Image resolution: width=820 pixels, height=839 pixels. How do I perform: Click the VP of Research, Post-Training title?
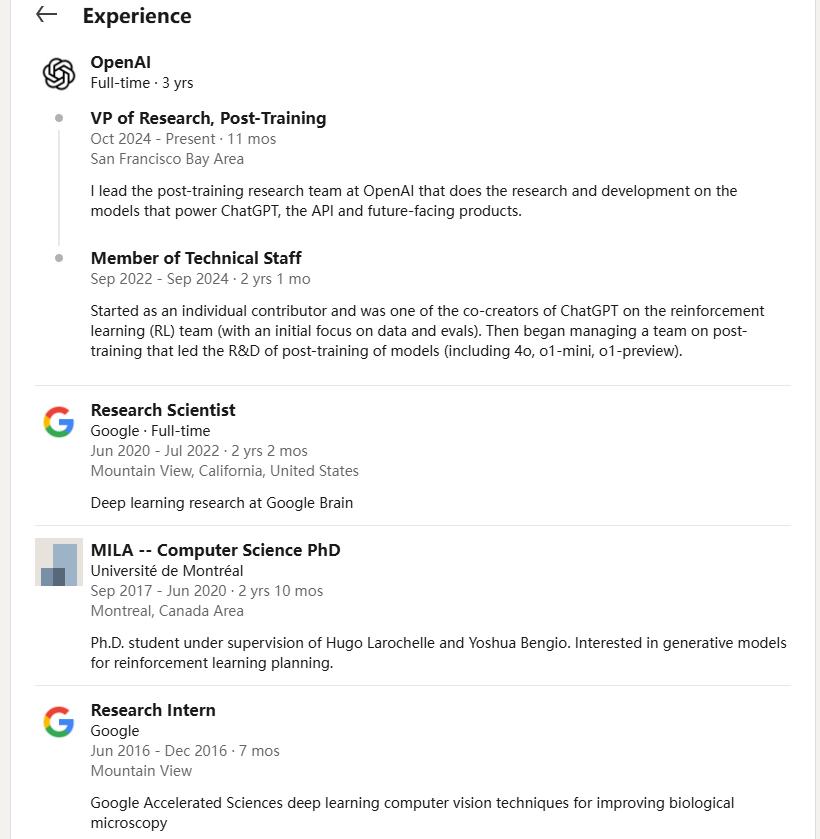(x=208, y=118)
